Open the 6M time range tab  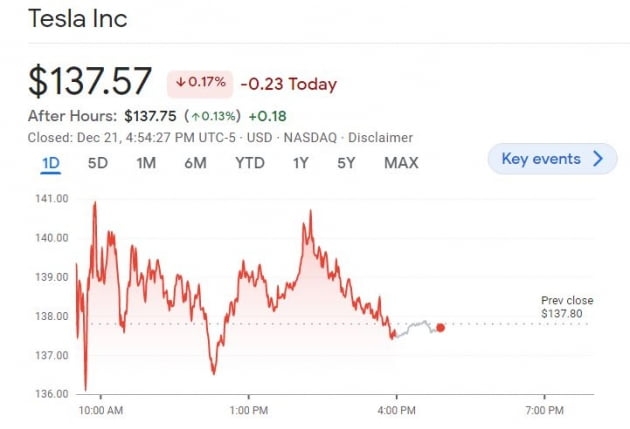click(195, 162)
